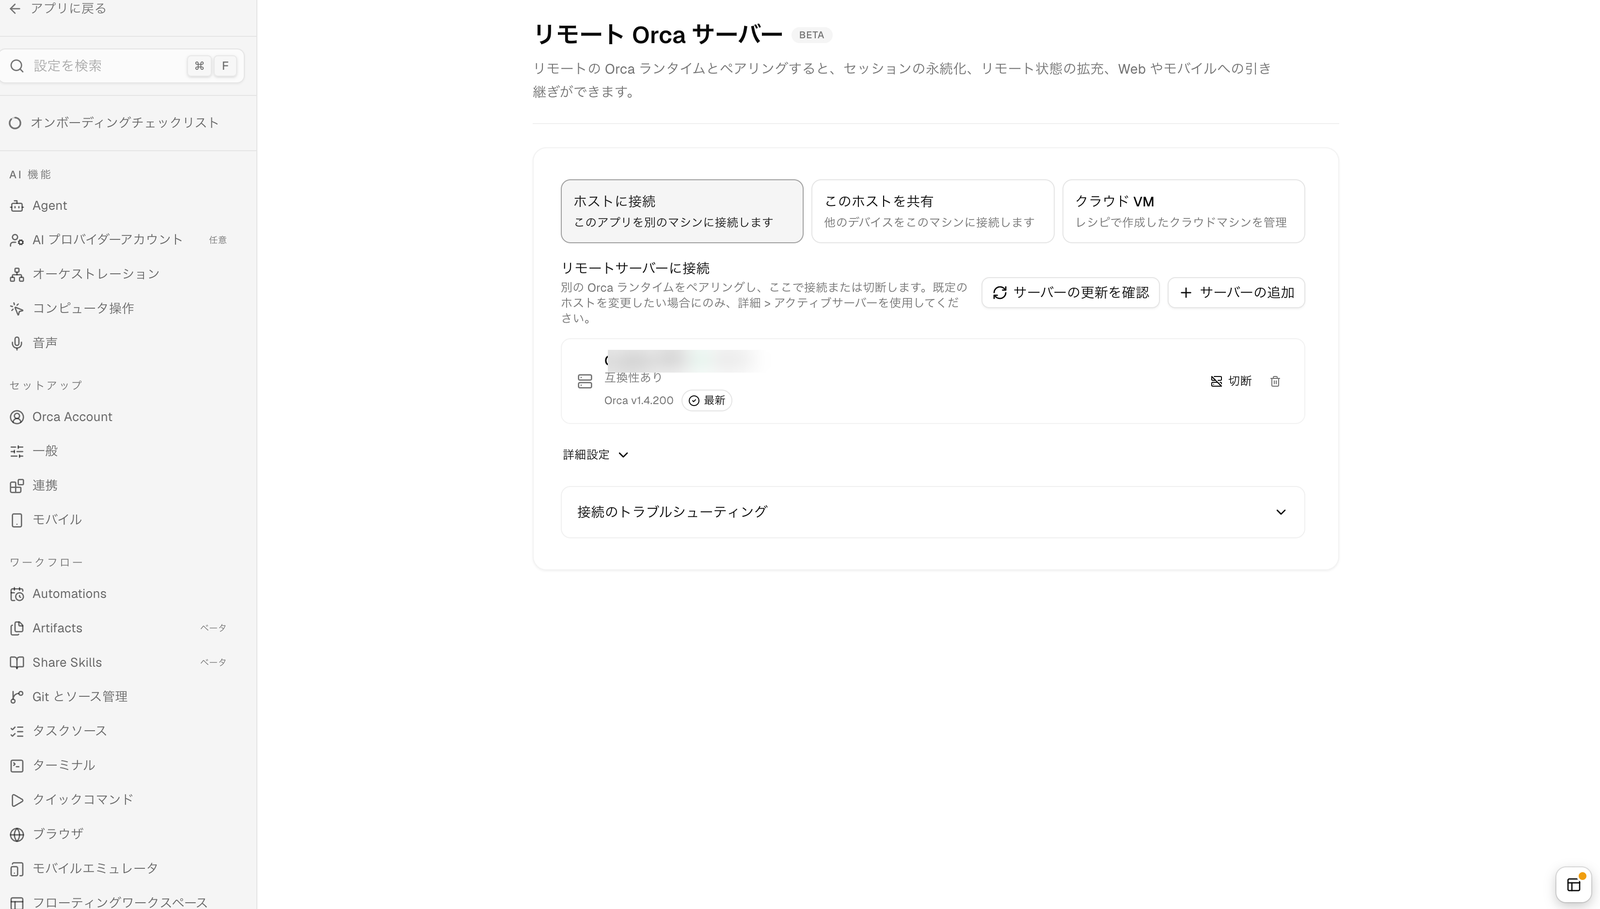Expand 接続のトラブルシューティング chevron

pos(1281,512)
